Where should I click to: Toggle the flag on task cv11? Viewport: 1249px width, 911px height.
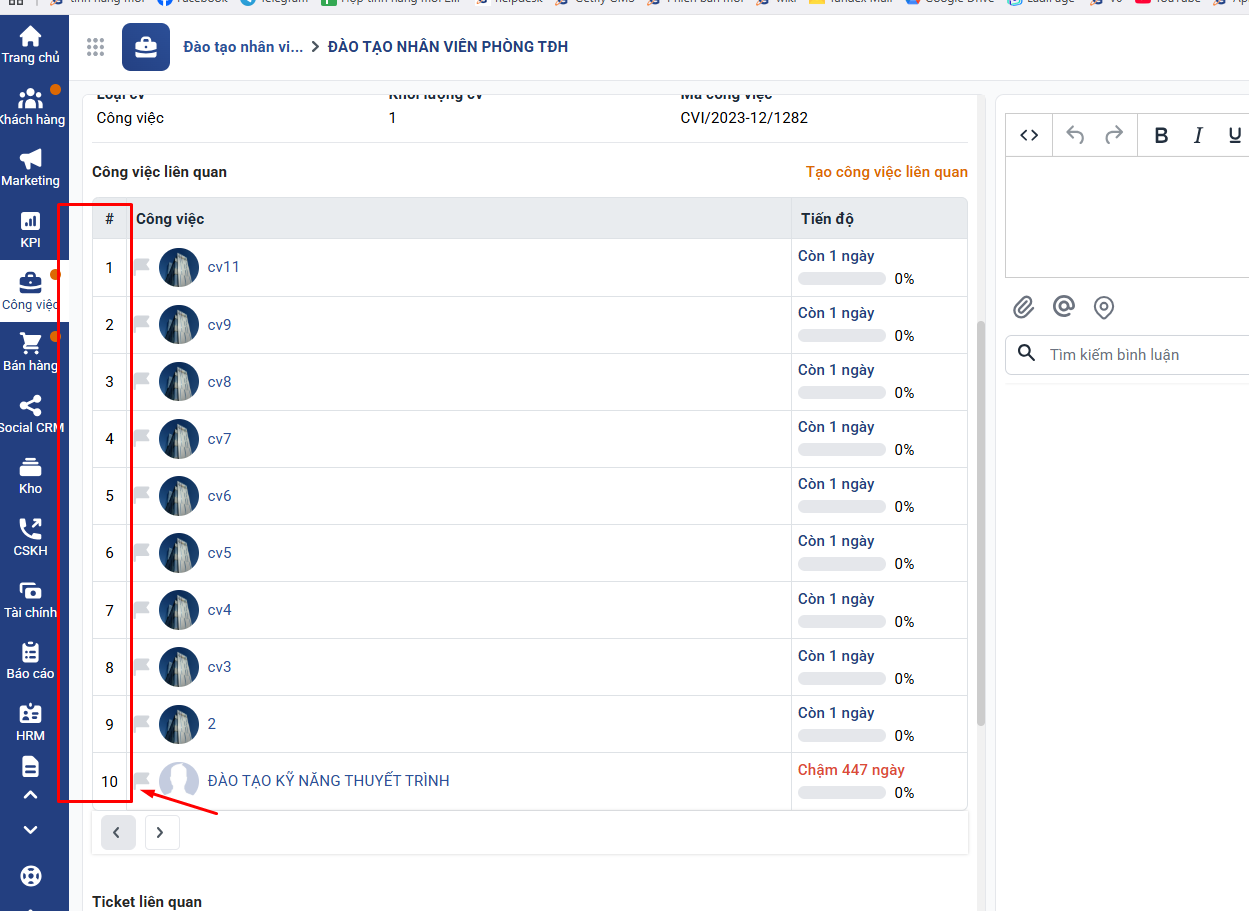(x=142, y=266)
